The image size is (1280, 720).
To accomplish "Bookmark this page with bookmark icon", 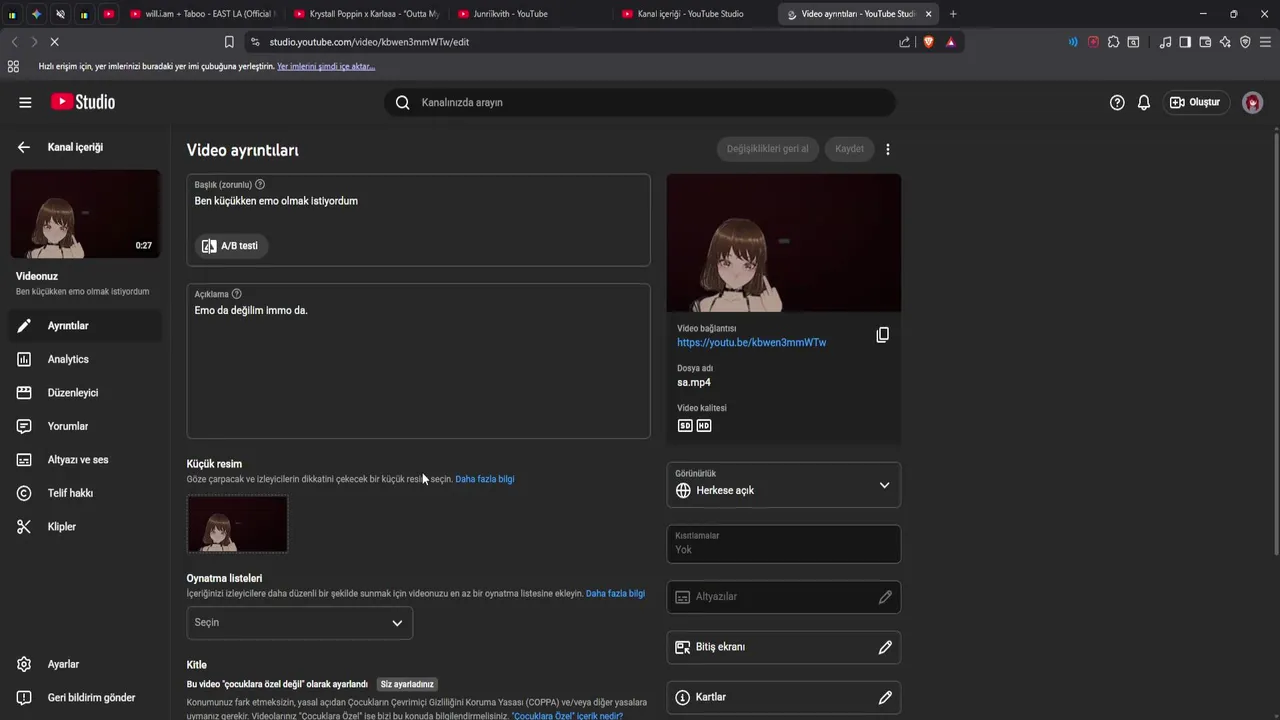I will [229, 42].
